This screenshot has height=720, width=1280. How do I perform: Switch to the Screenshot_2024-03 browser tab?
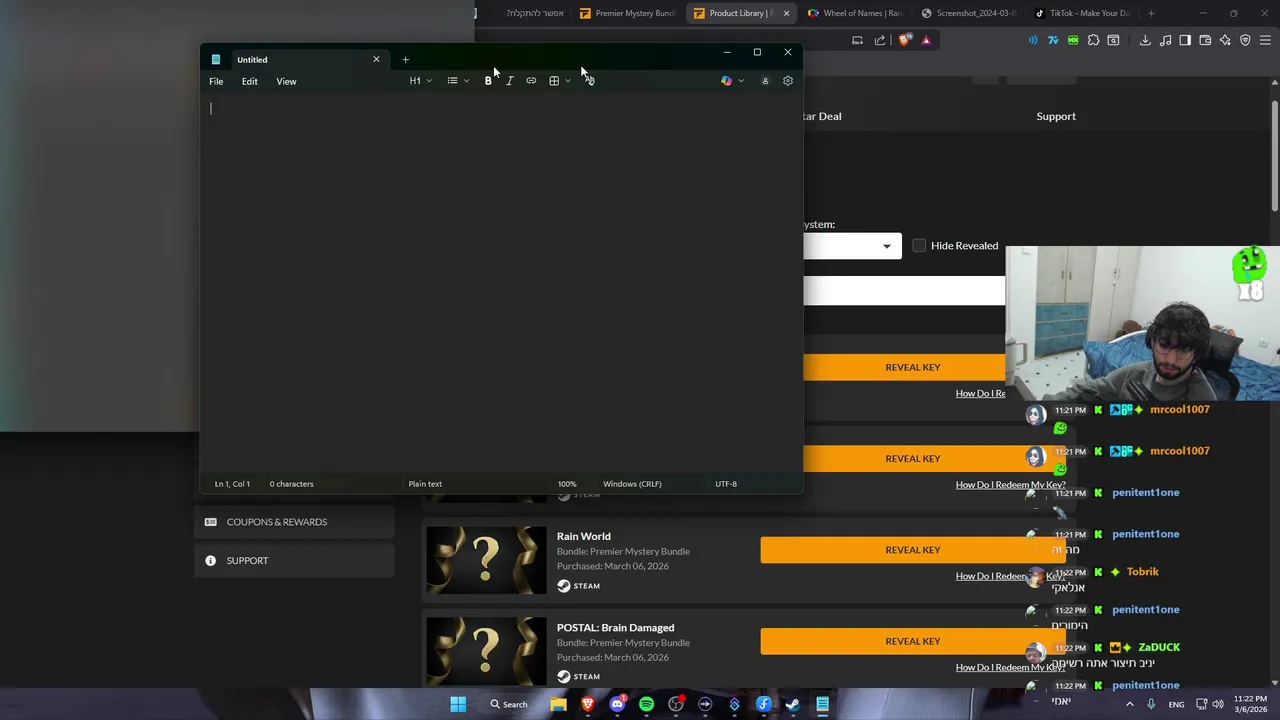(969, 13)
